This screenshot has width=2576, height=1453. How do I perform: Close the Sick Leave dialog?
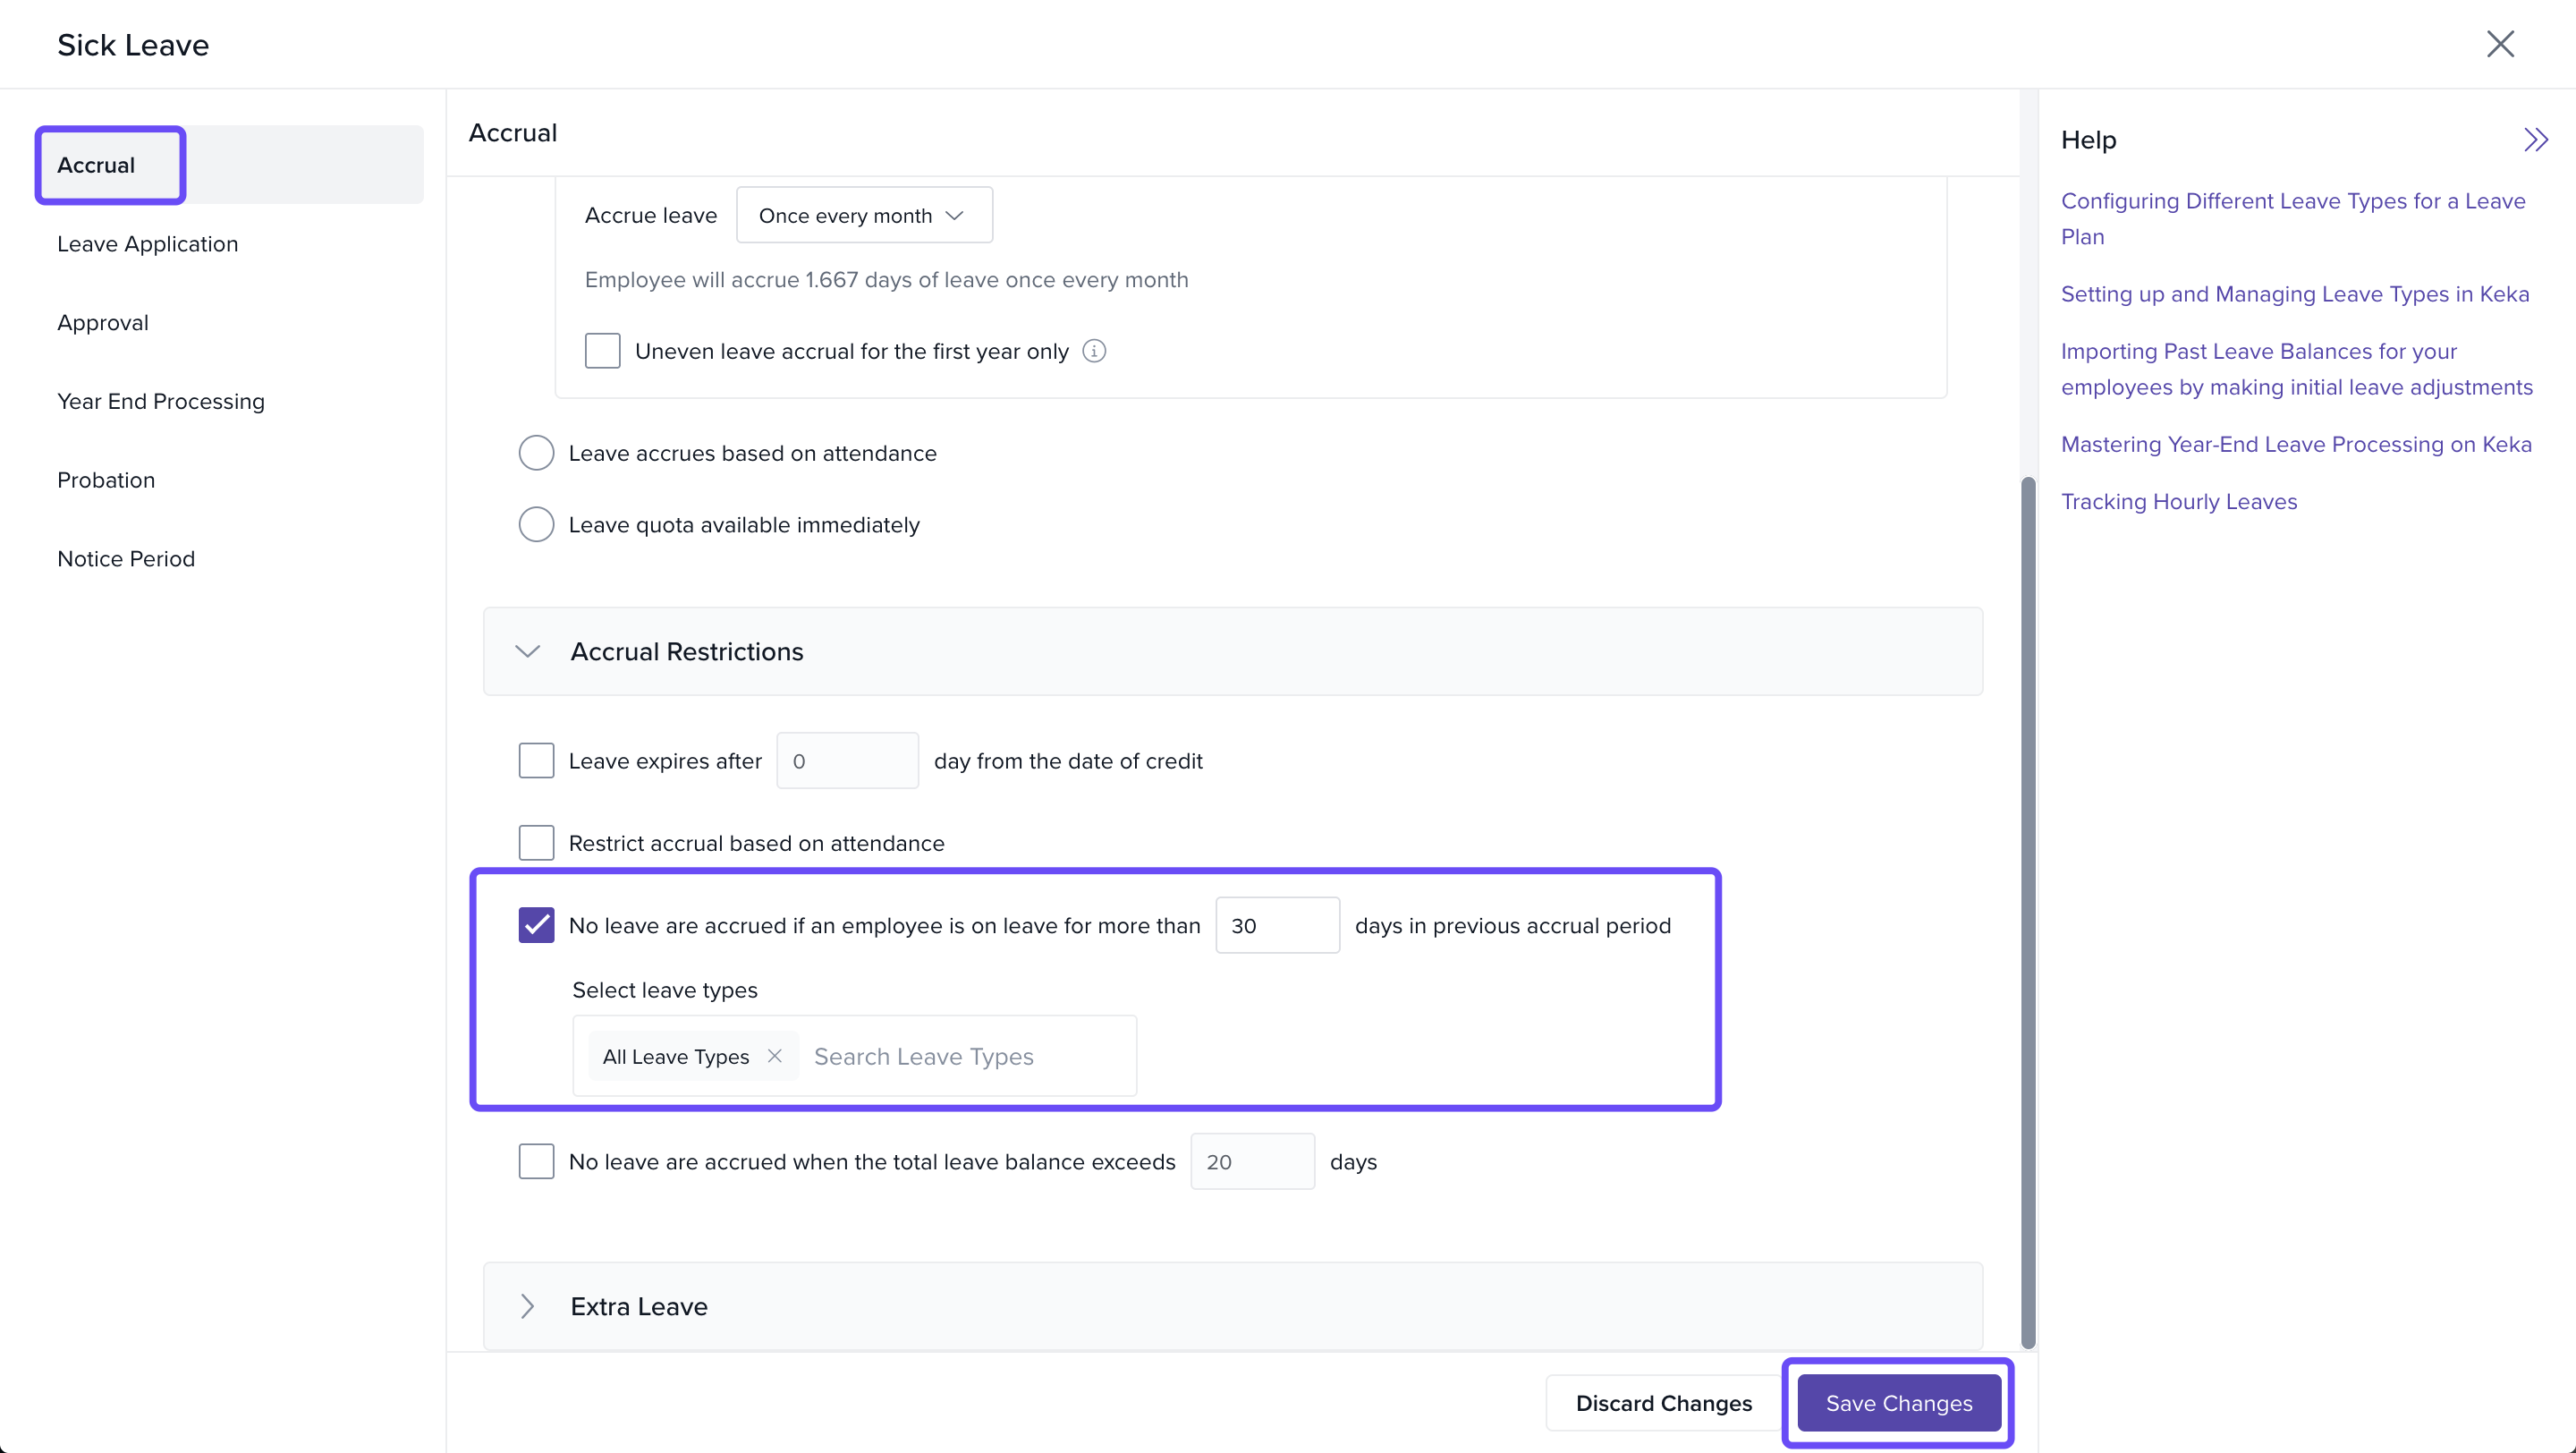coord(2499,44)
